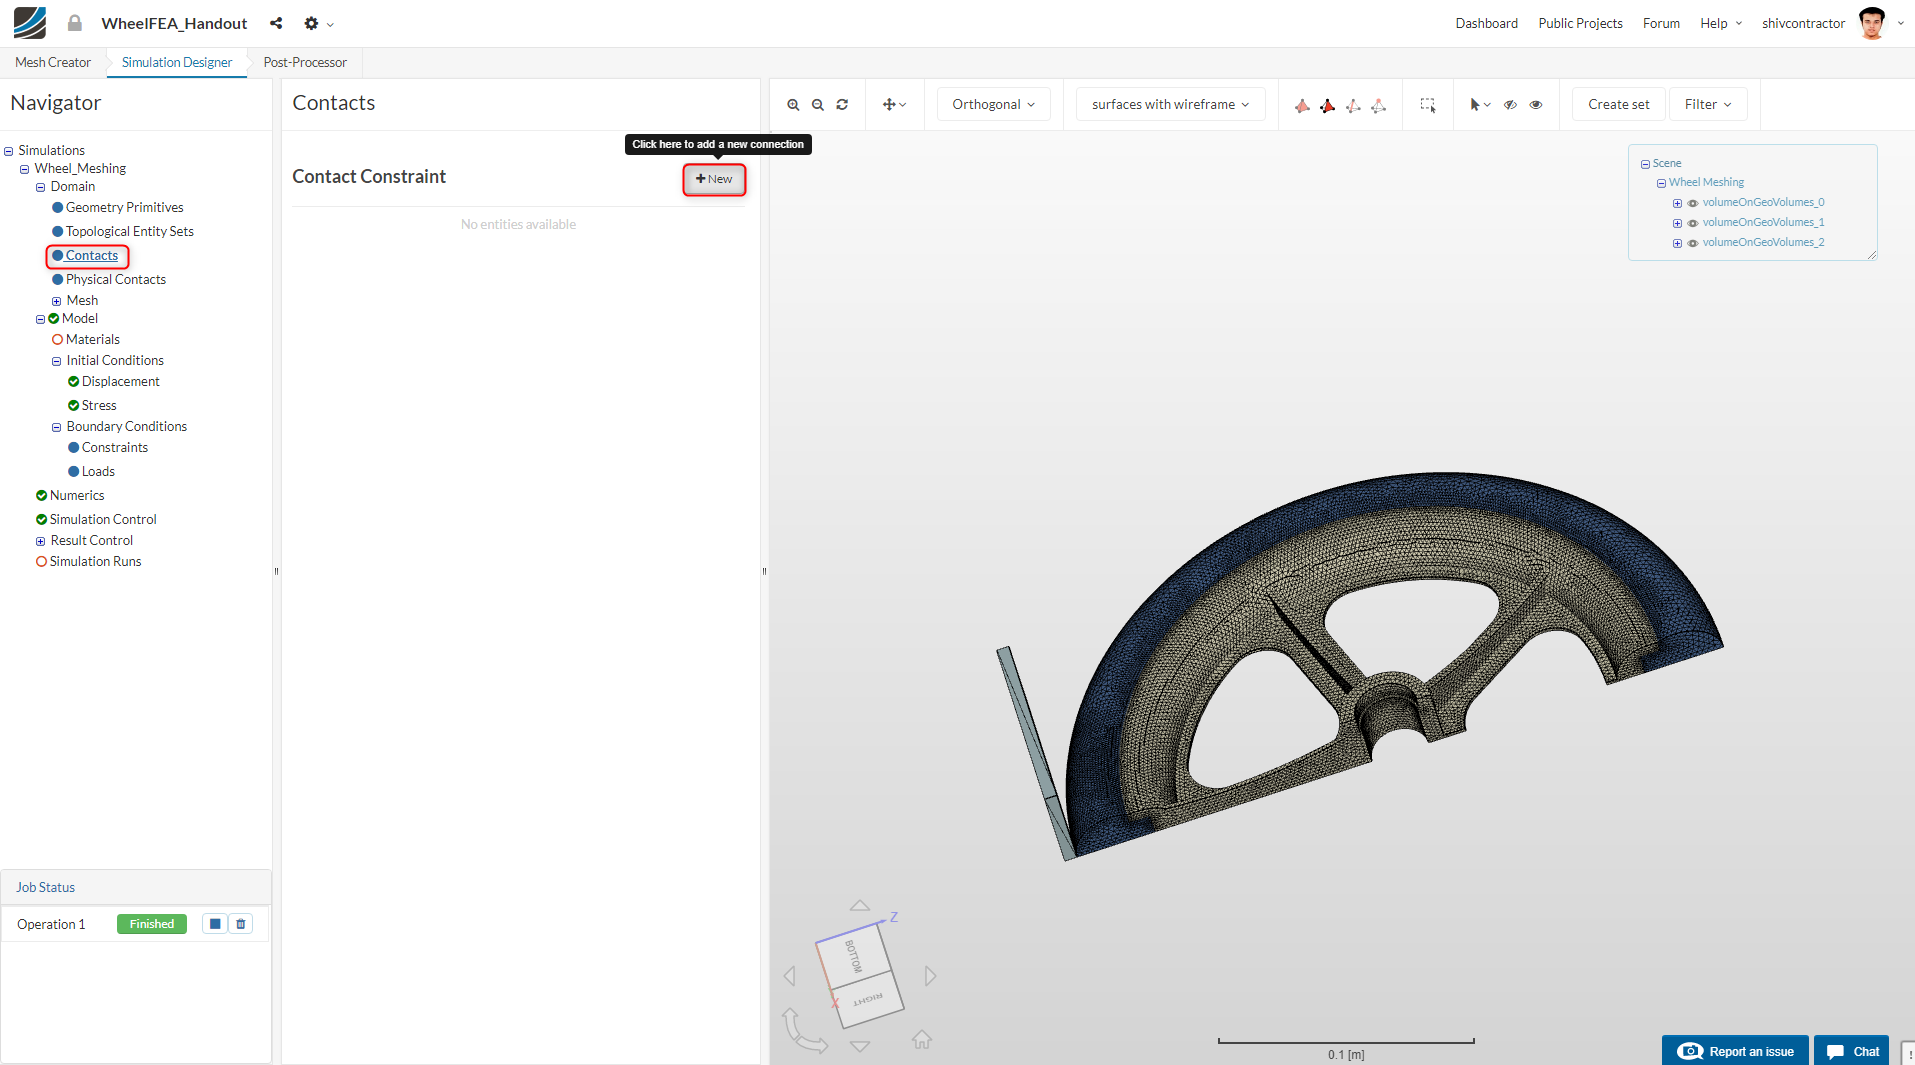Image resolution: width=1915 pixels, height=1065 pixels.
Task: Toggle visibility eye for volumeOnGeoVolumes_1
Action: click(1693, 223)
